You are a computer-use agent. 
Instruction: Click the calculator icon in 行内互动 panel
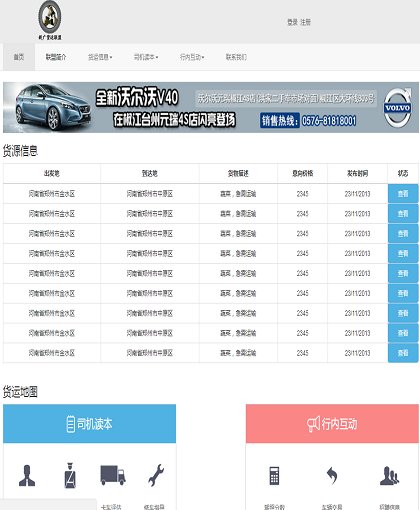[274, 476]
